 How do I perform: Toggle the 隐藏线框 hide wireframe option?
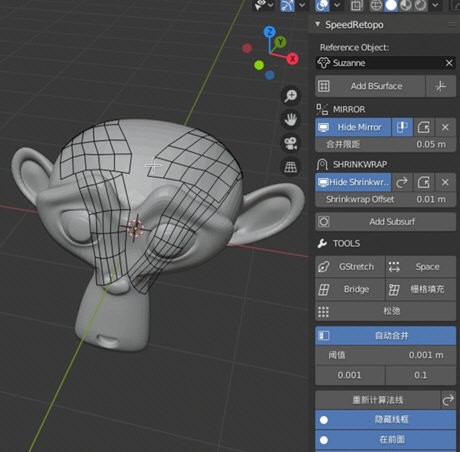(x=385, y=420)
